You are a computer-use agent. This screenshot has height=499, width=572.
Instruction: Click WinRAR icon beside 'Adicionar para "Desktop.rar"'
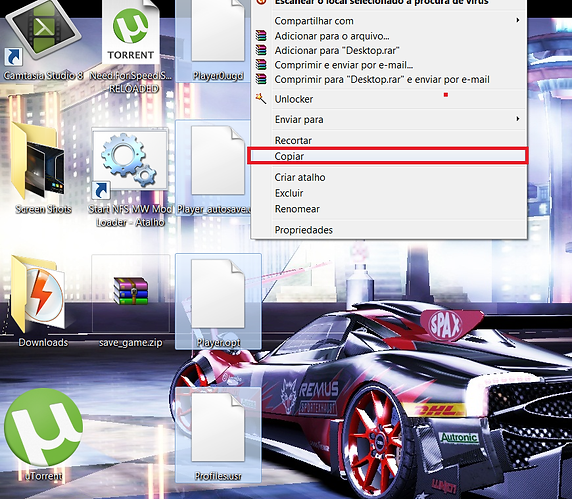tap(261, 50)
